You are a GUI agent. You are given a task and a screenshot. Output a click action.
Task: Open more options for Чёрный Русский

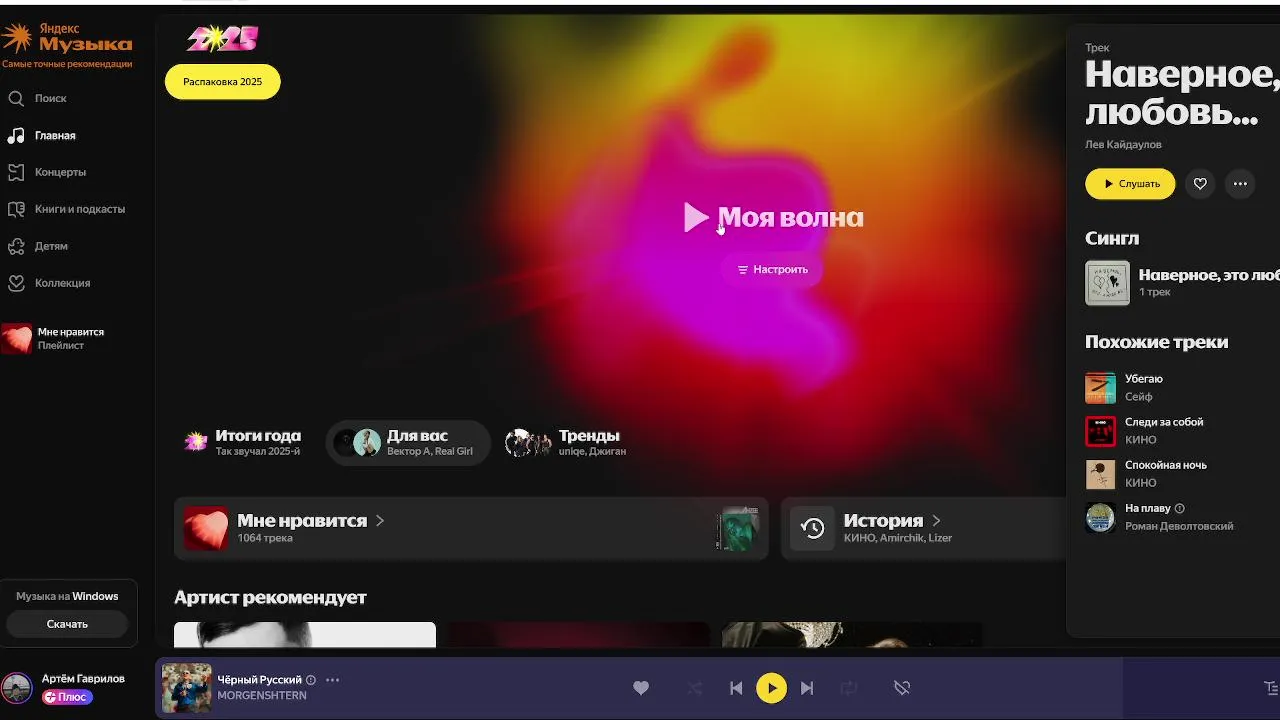(x=333, y=680)
